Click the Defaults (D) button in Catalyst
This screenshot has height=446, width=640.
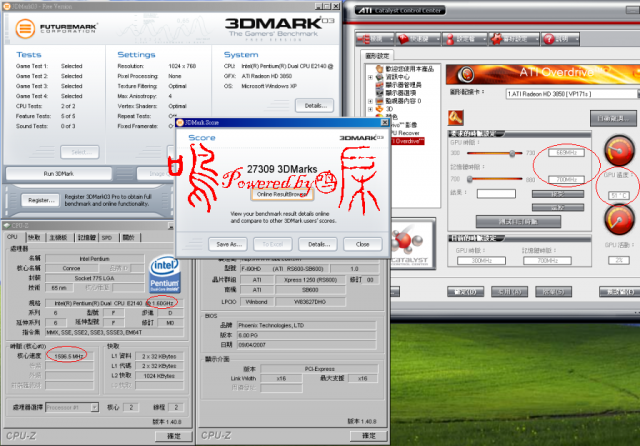[x=620, y=292]
